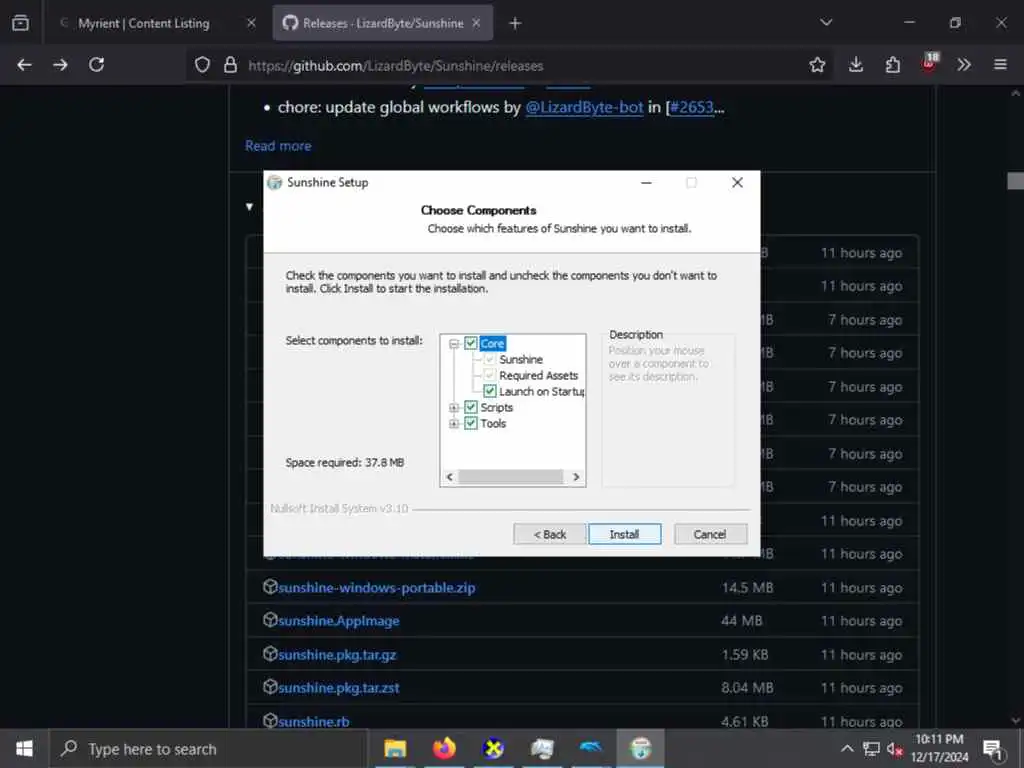Download sunshine.pkg.tar.gz
The height and width of the screenshot is (768, 1024).
click(x=337, y=654)
